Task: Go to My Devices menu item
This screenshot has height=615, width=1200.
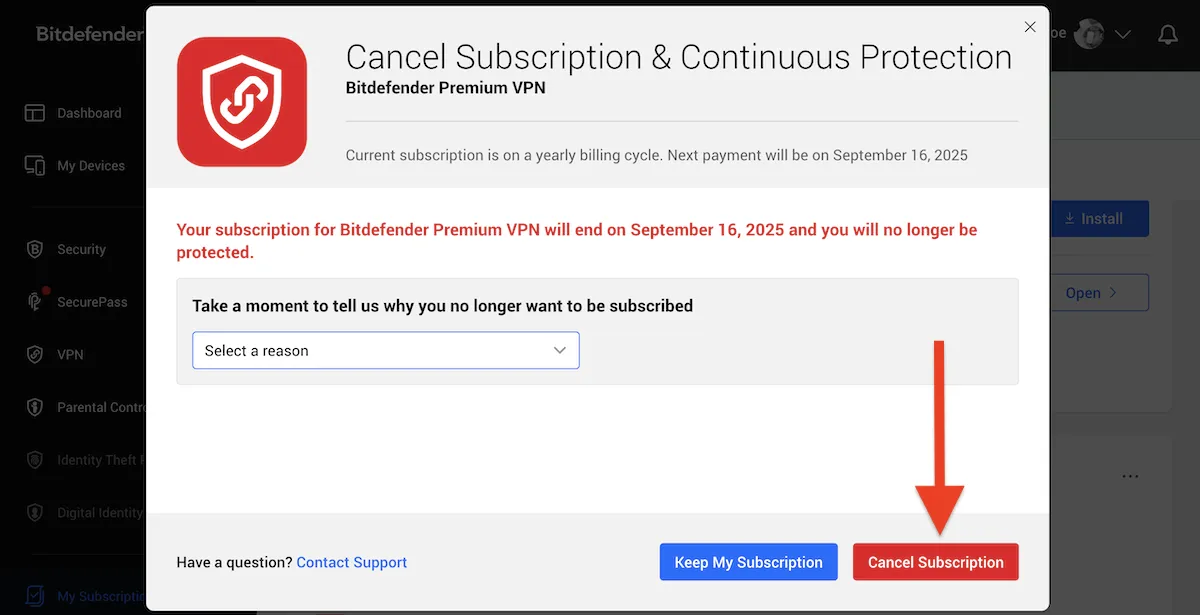Action: coord(91,166)
